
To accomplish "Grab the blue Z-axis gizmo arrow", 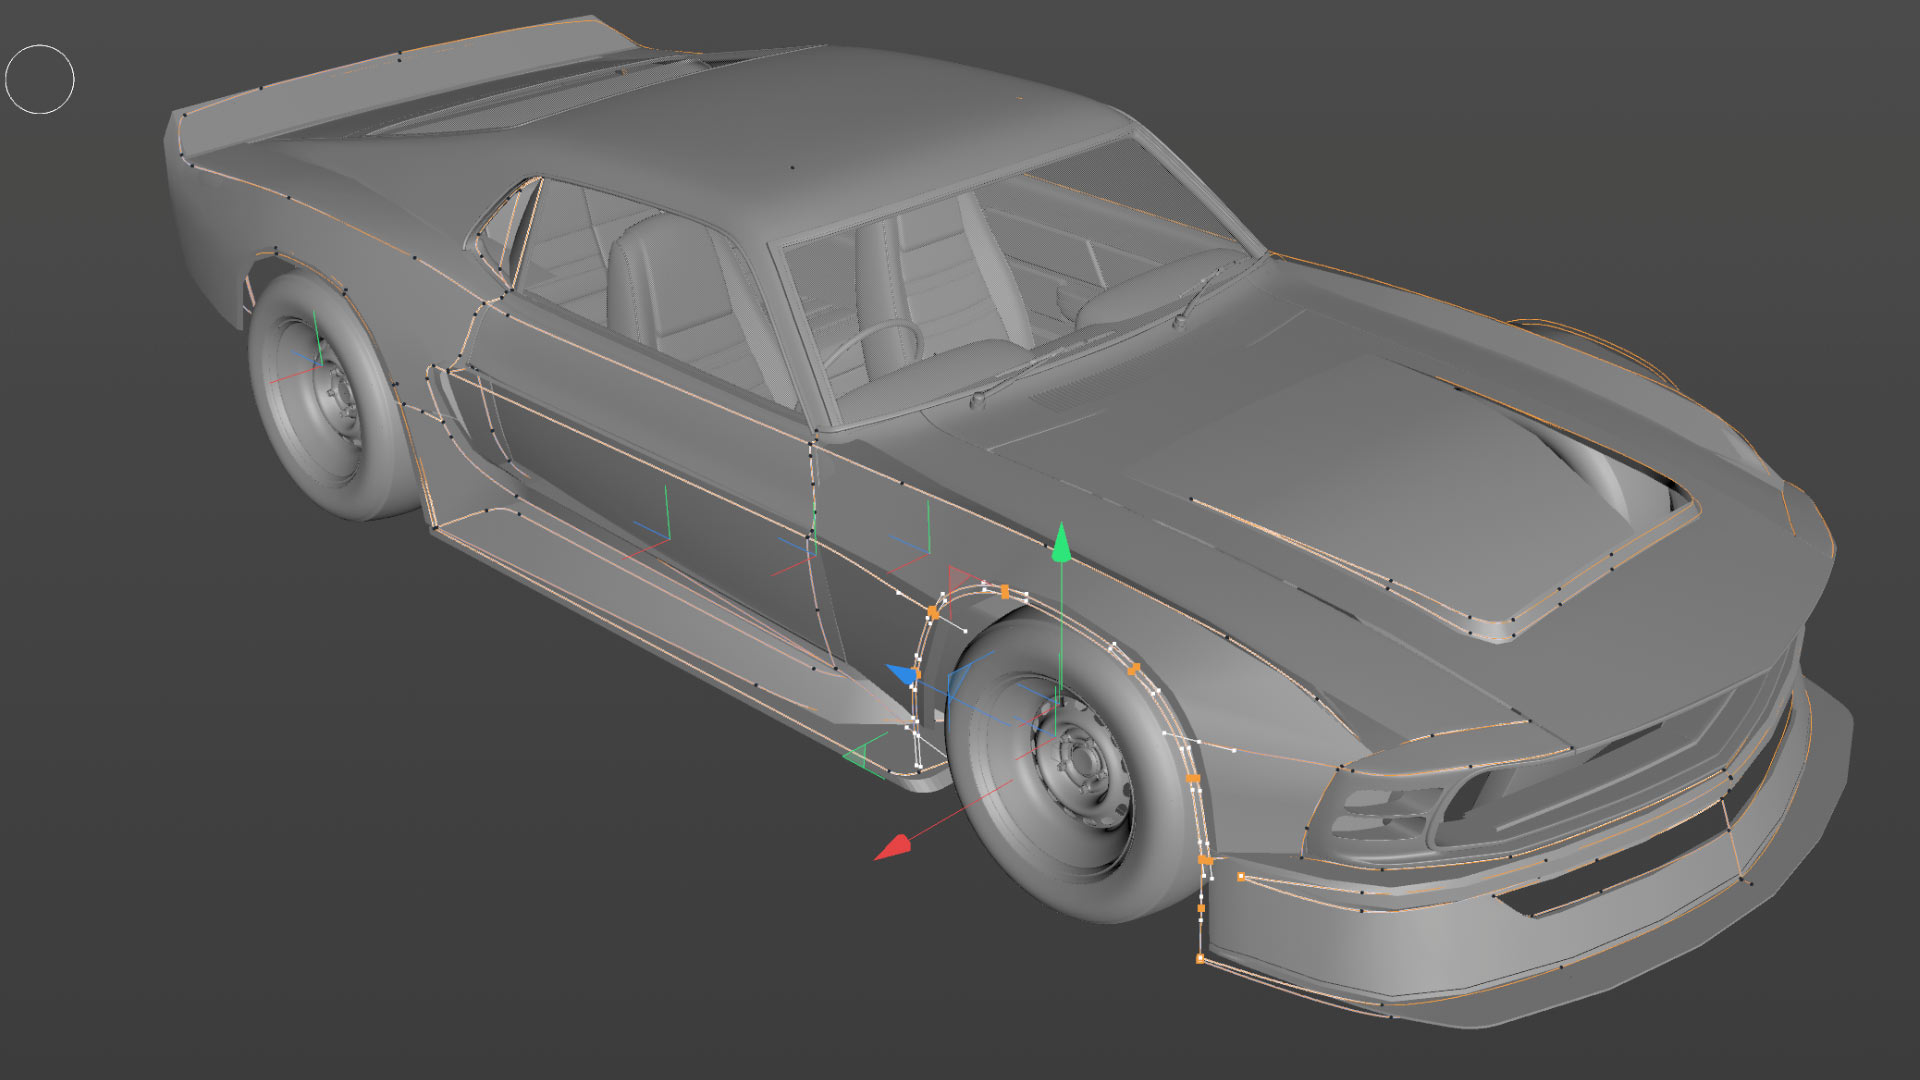I will [x=902, y=675].
